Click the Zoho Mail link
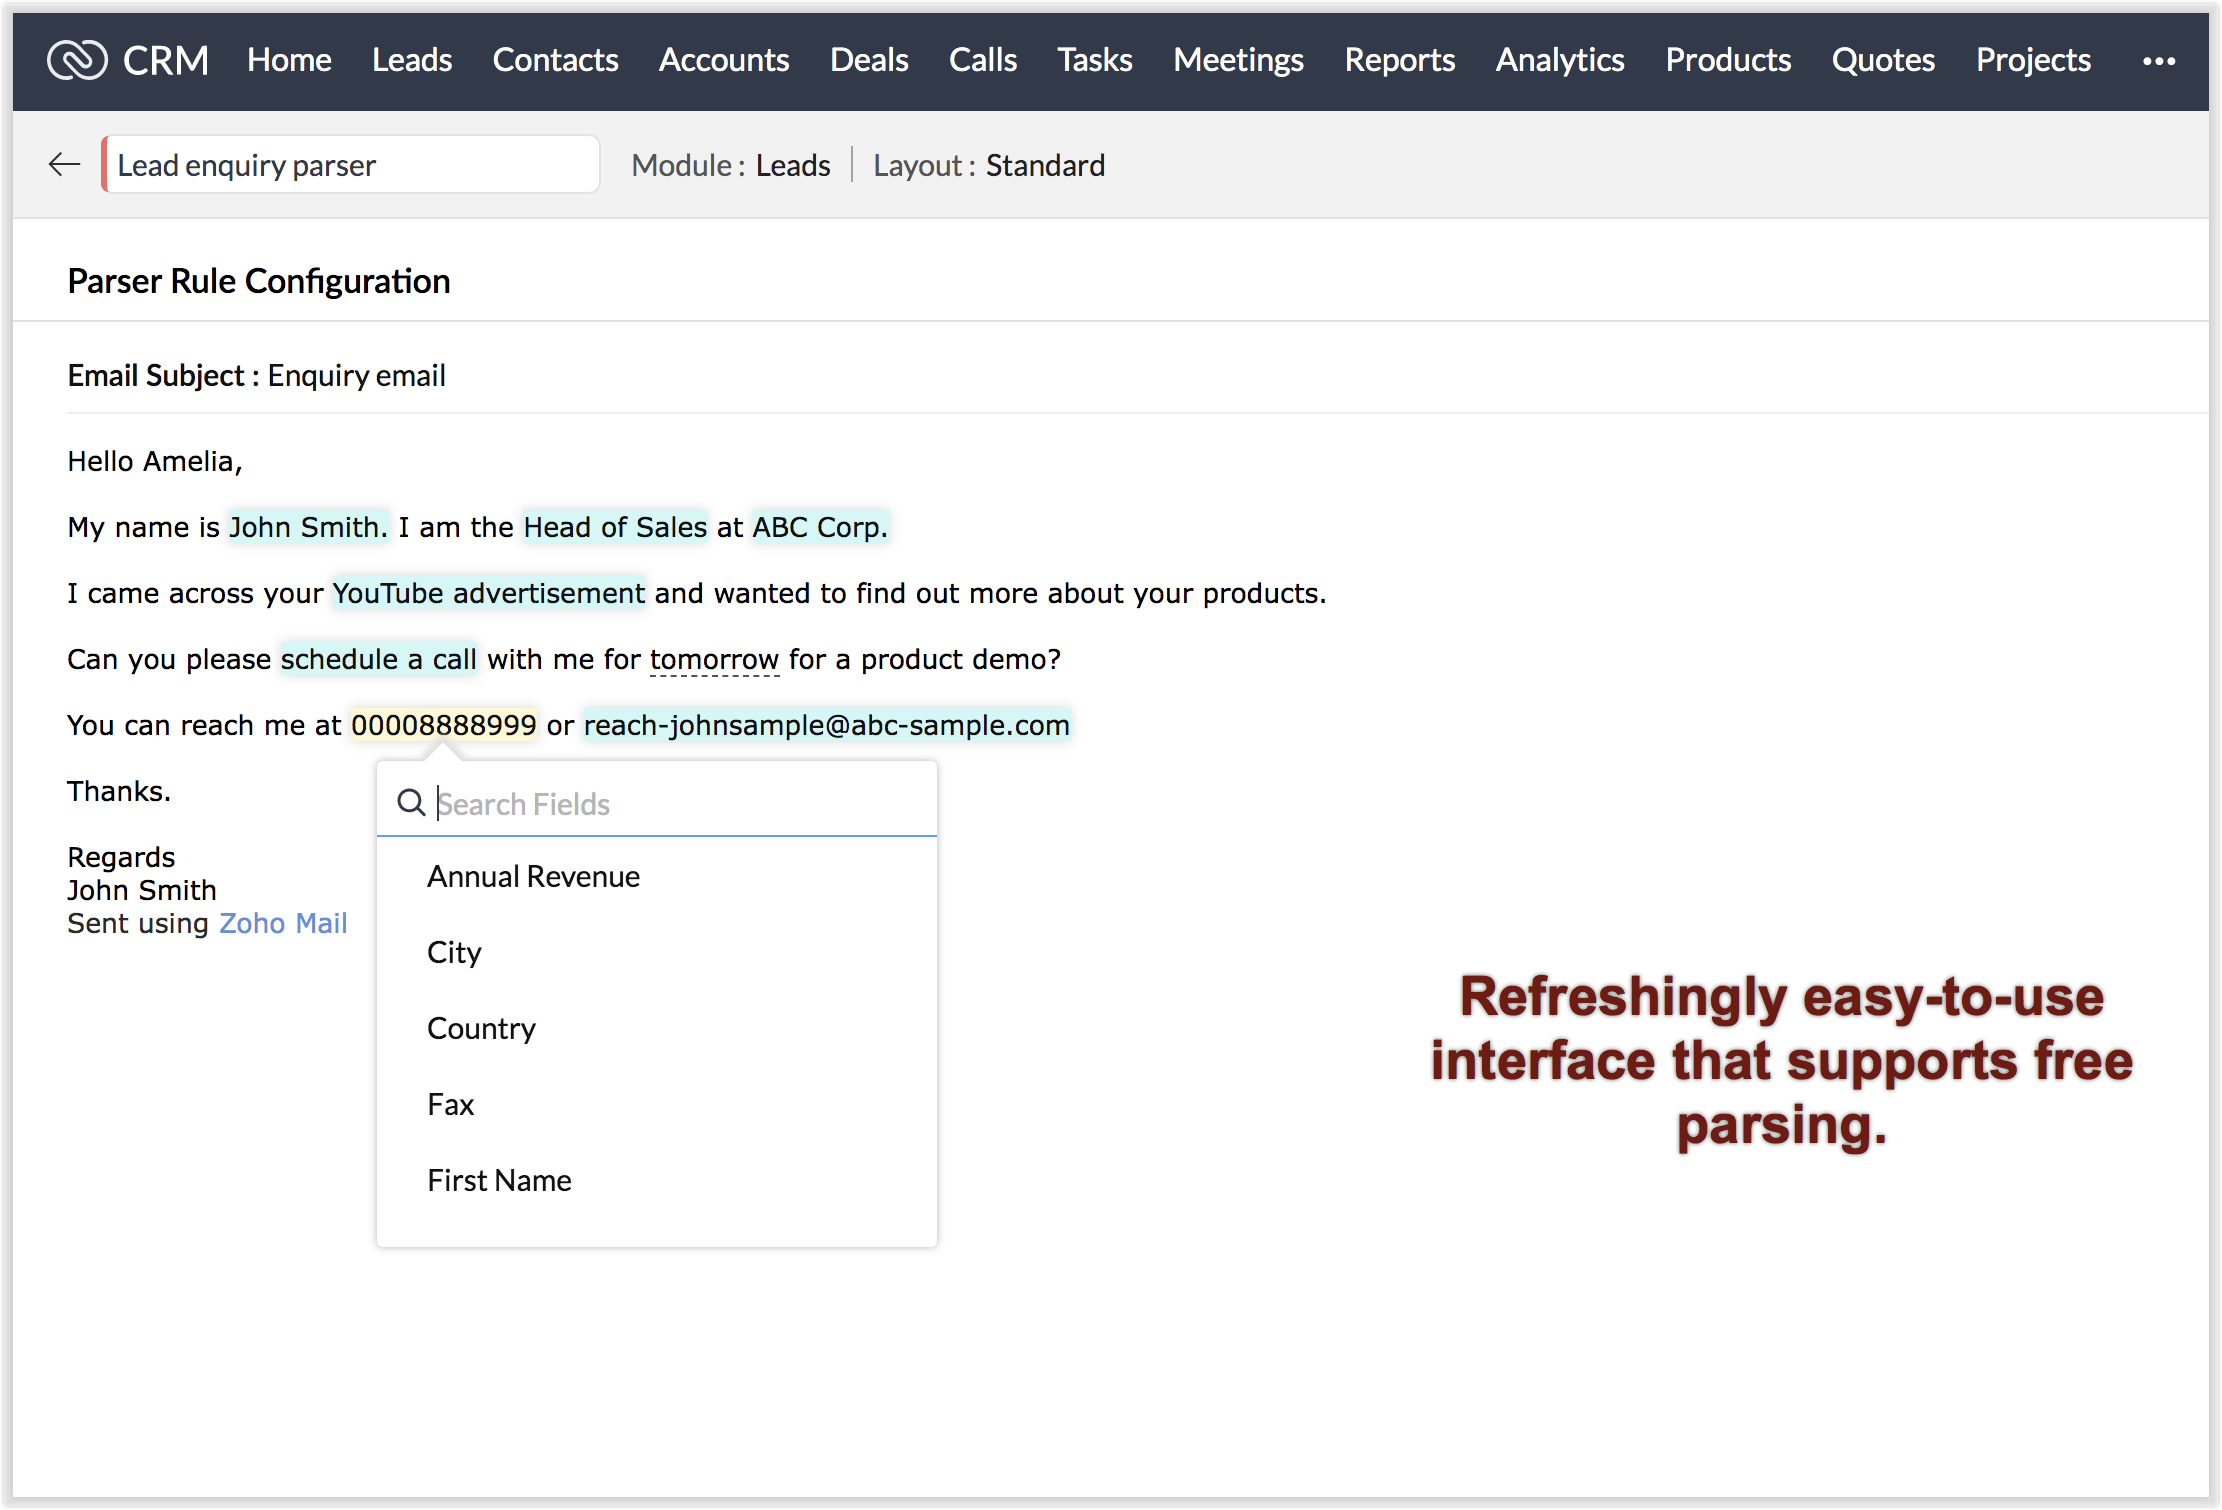The height and width of the screenshot is (1510, 2222). [283, 923]
